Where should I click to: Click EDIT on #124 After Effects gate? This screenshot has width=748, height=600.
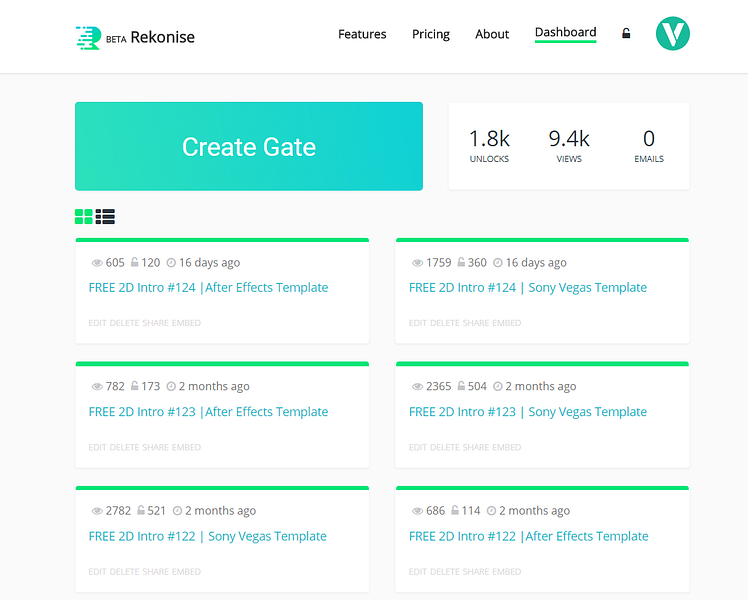[x=97, y=323]
